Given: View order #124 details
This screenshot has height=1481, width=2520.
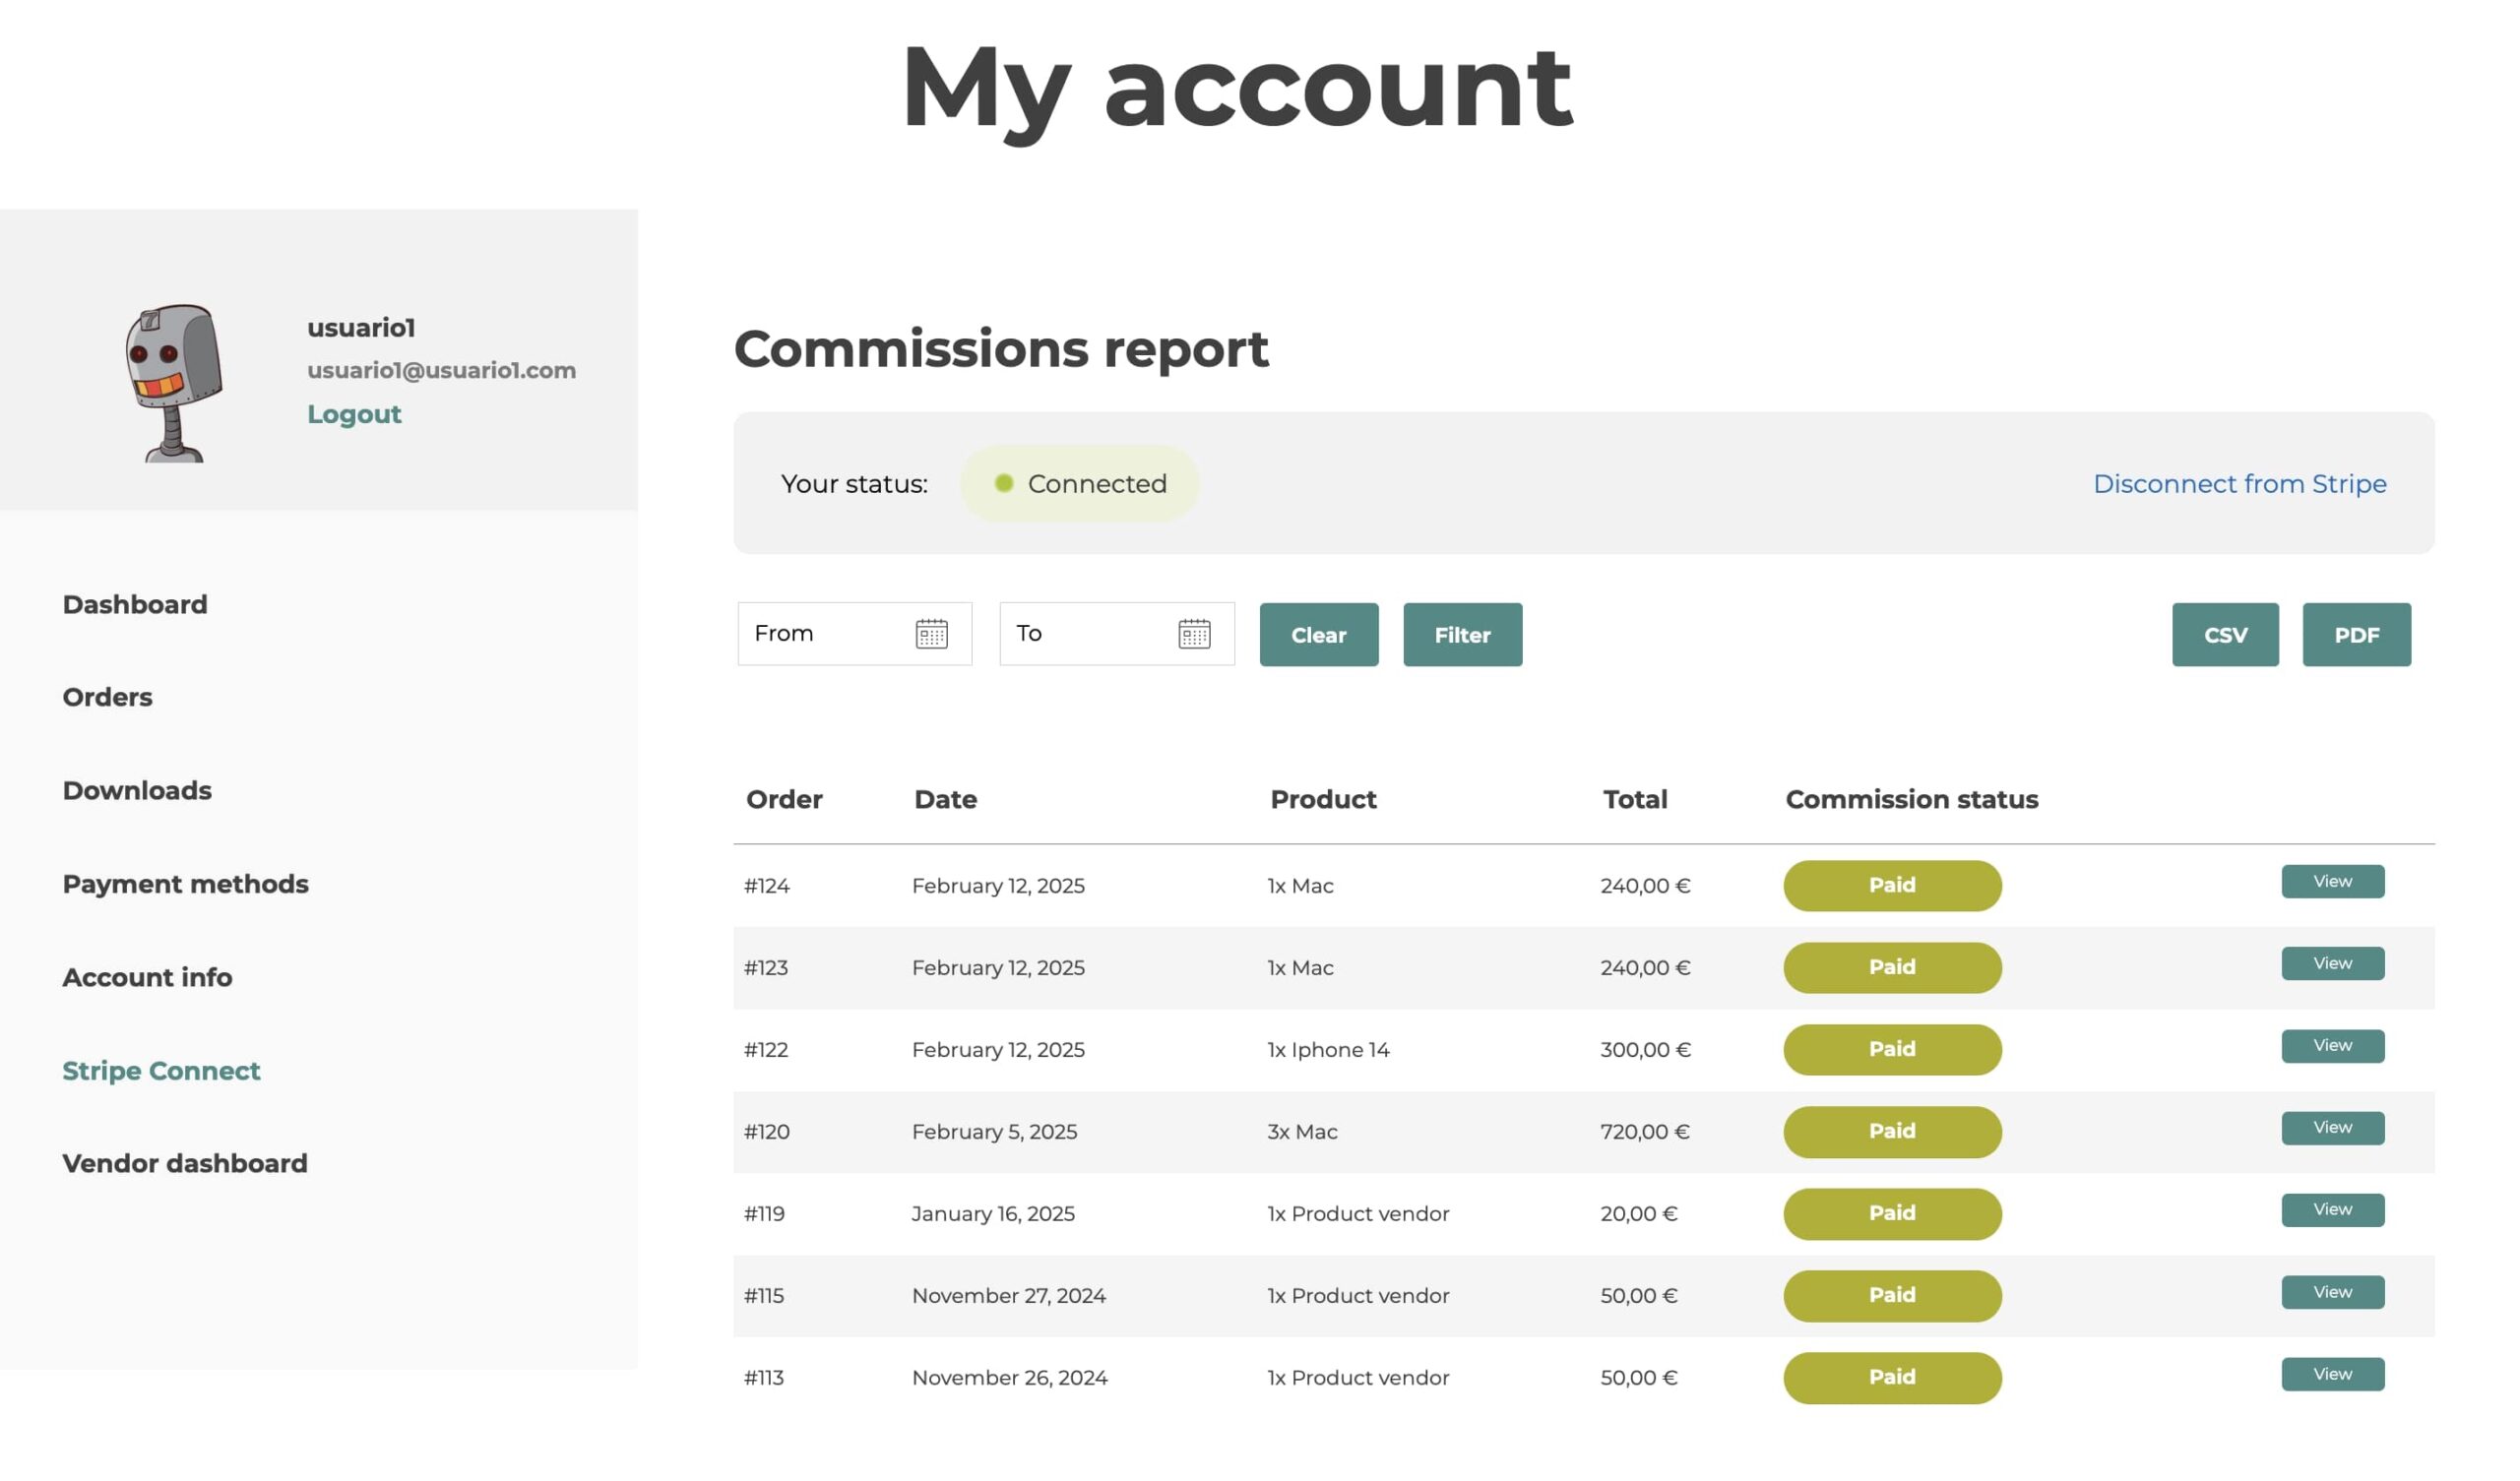Looking at the screenshot, I should (2333, 882).
